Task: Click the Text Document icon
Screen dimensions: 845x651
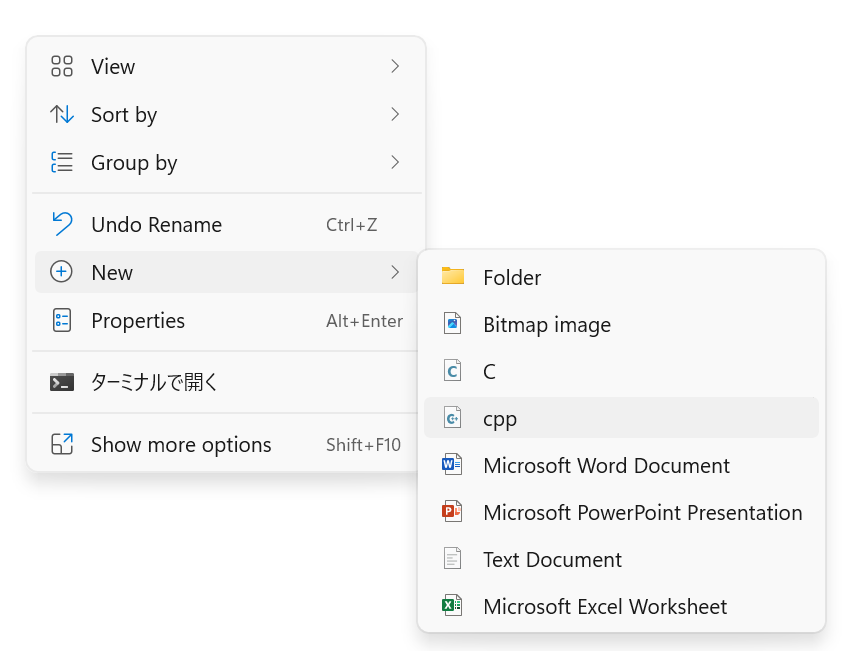Action: [453, 559]
